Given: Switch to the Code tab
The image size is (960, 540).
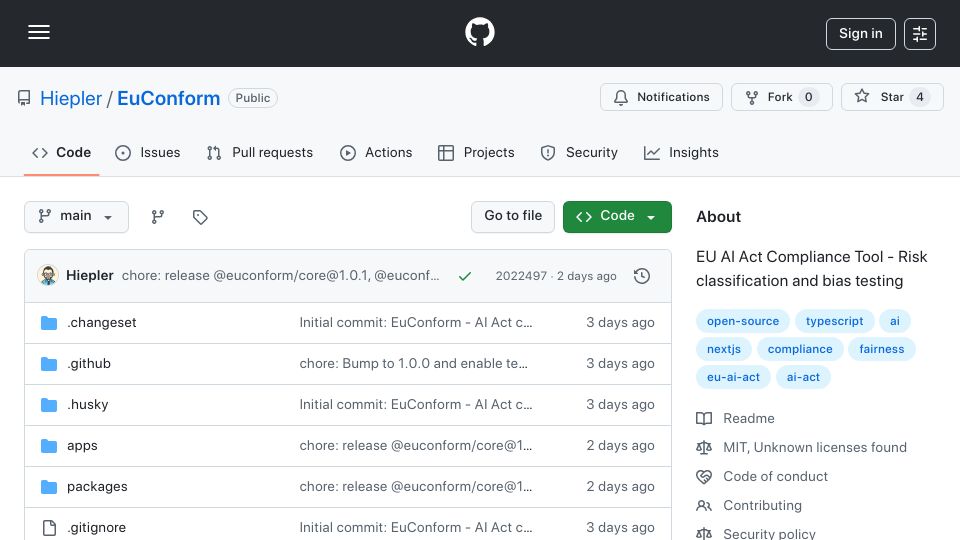Looking at the screenshot, I should pyautogui.click(x=61, y=152).
